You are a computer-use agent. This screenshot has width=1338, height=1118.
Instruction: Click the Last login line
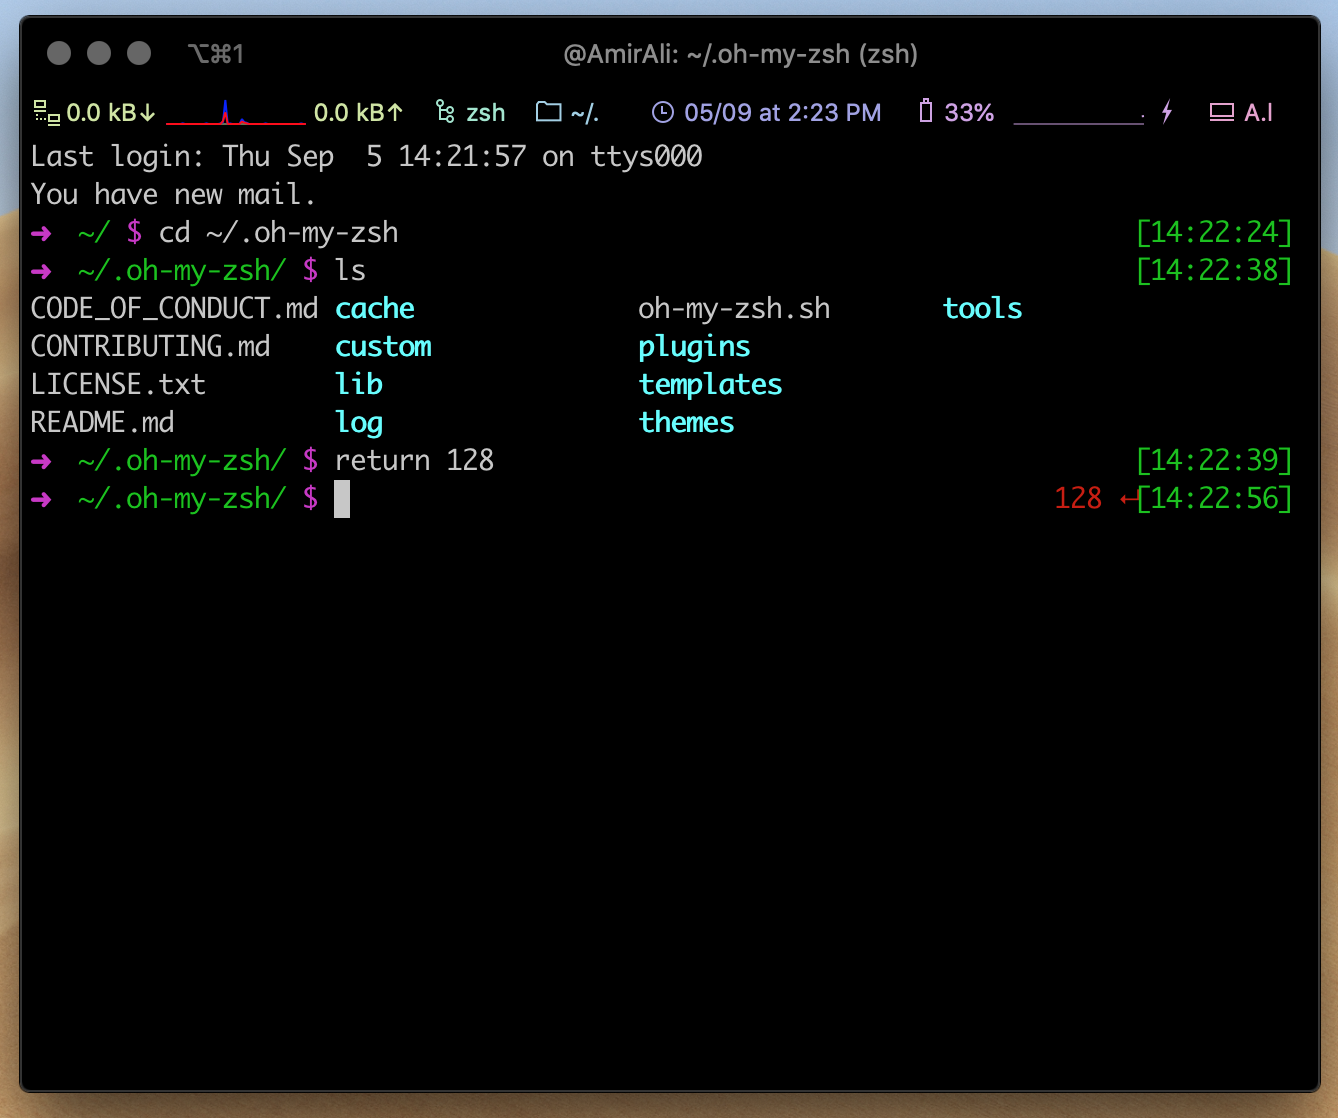click(x=367, y=156)
